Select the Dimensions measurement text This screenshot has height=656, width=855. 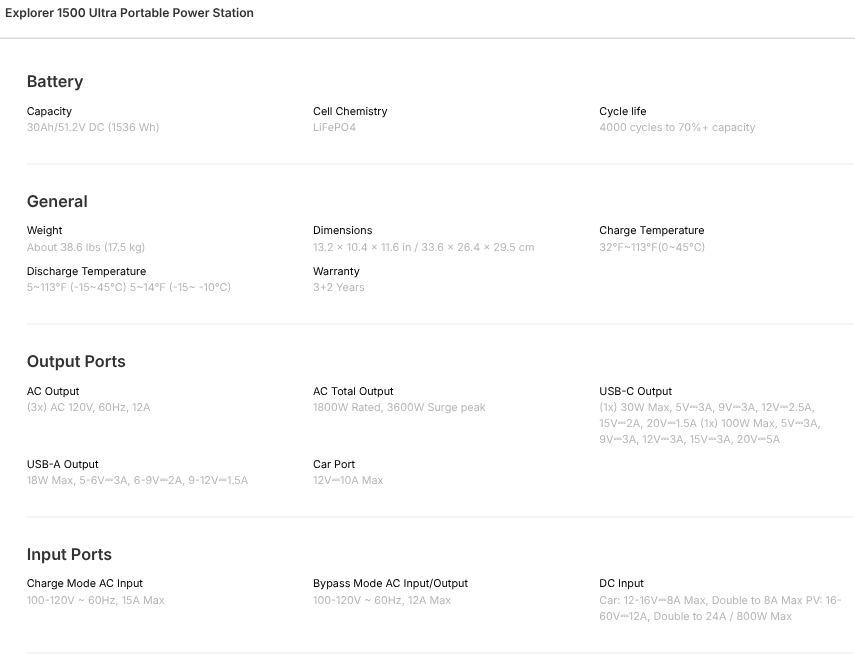pos(423,247)
